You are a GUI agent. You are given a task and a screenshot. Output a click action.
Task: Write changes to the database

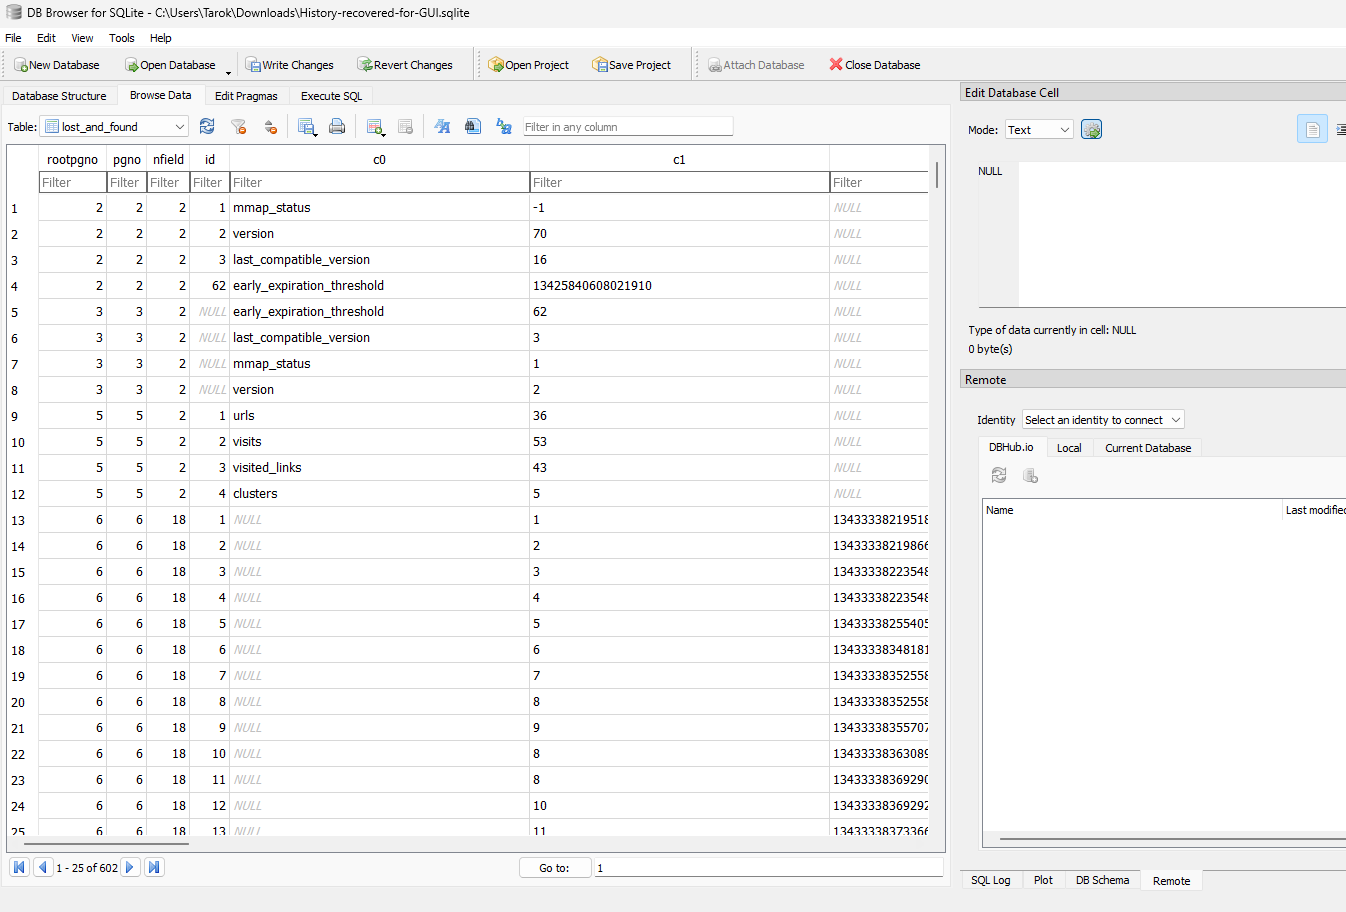pos(290,65)
